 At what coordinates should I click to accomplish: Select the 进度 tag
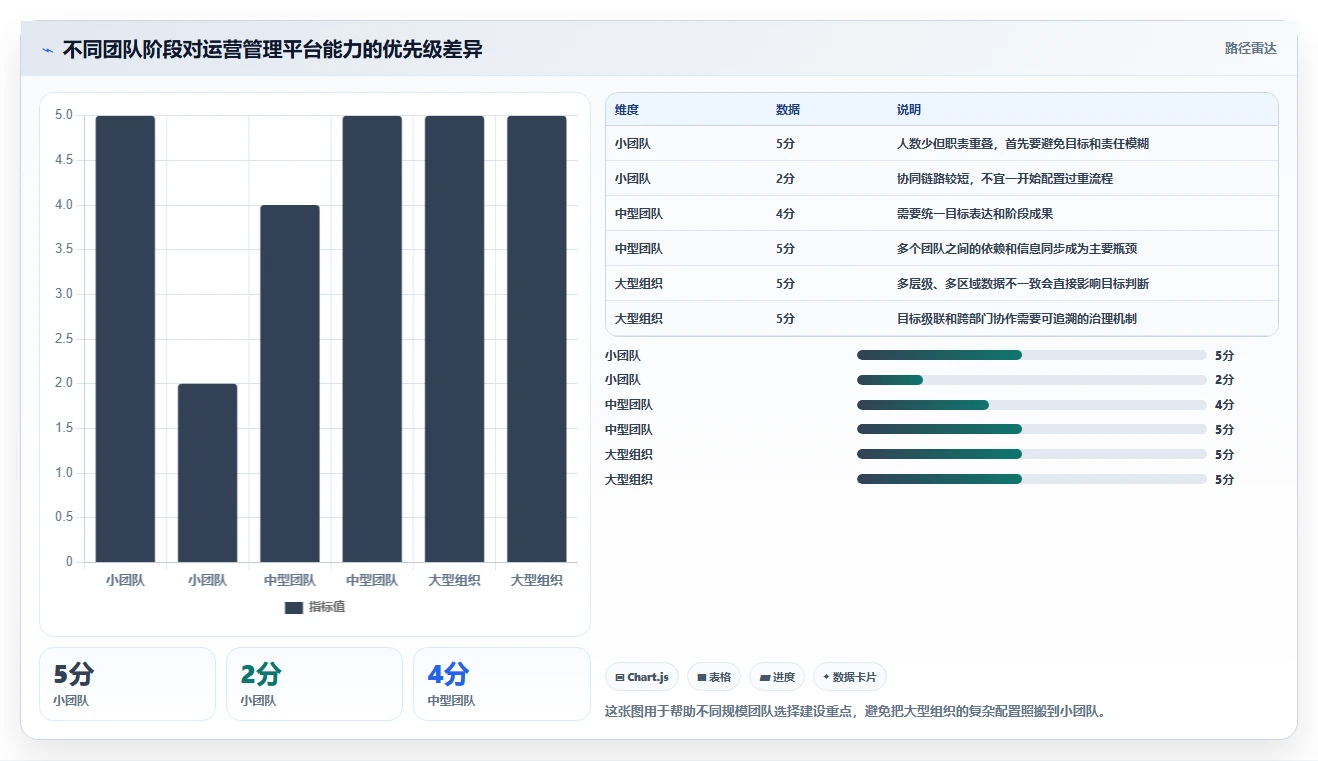(x=777, y=677)
